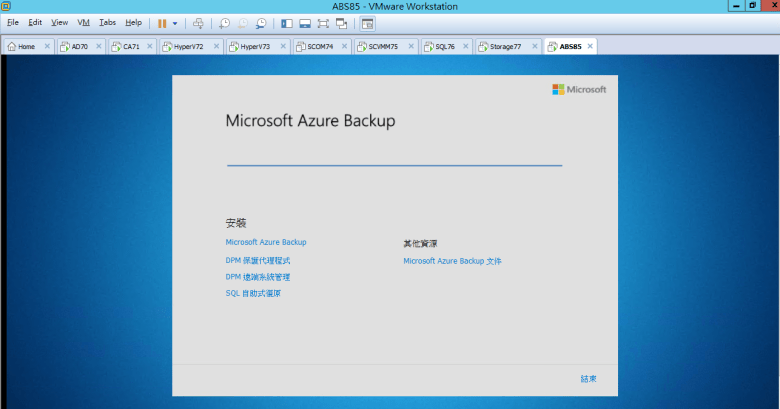This screenshot has width=780, height=409.
Task: Click the console view toolbar icon
Action: coord(367,22)
